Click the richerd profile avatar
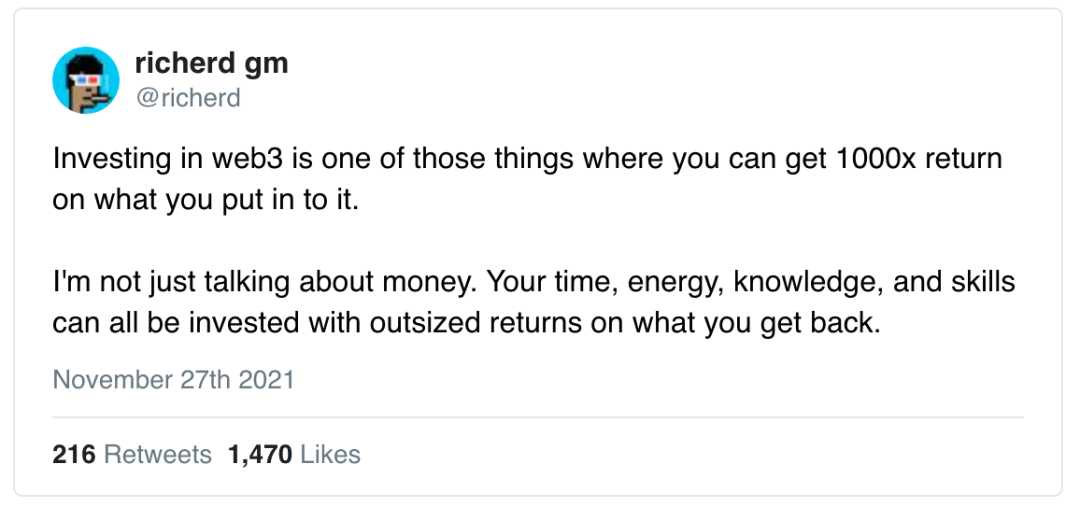1080x506 pixels. (86, 80)
